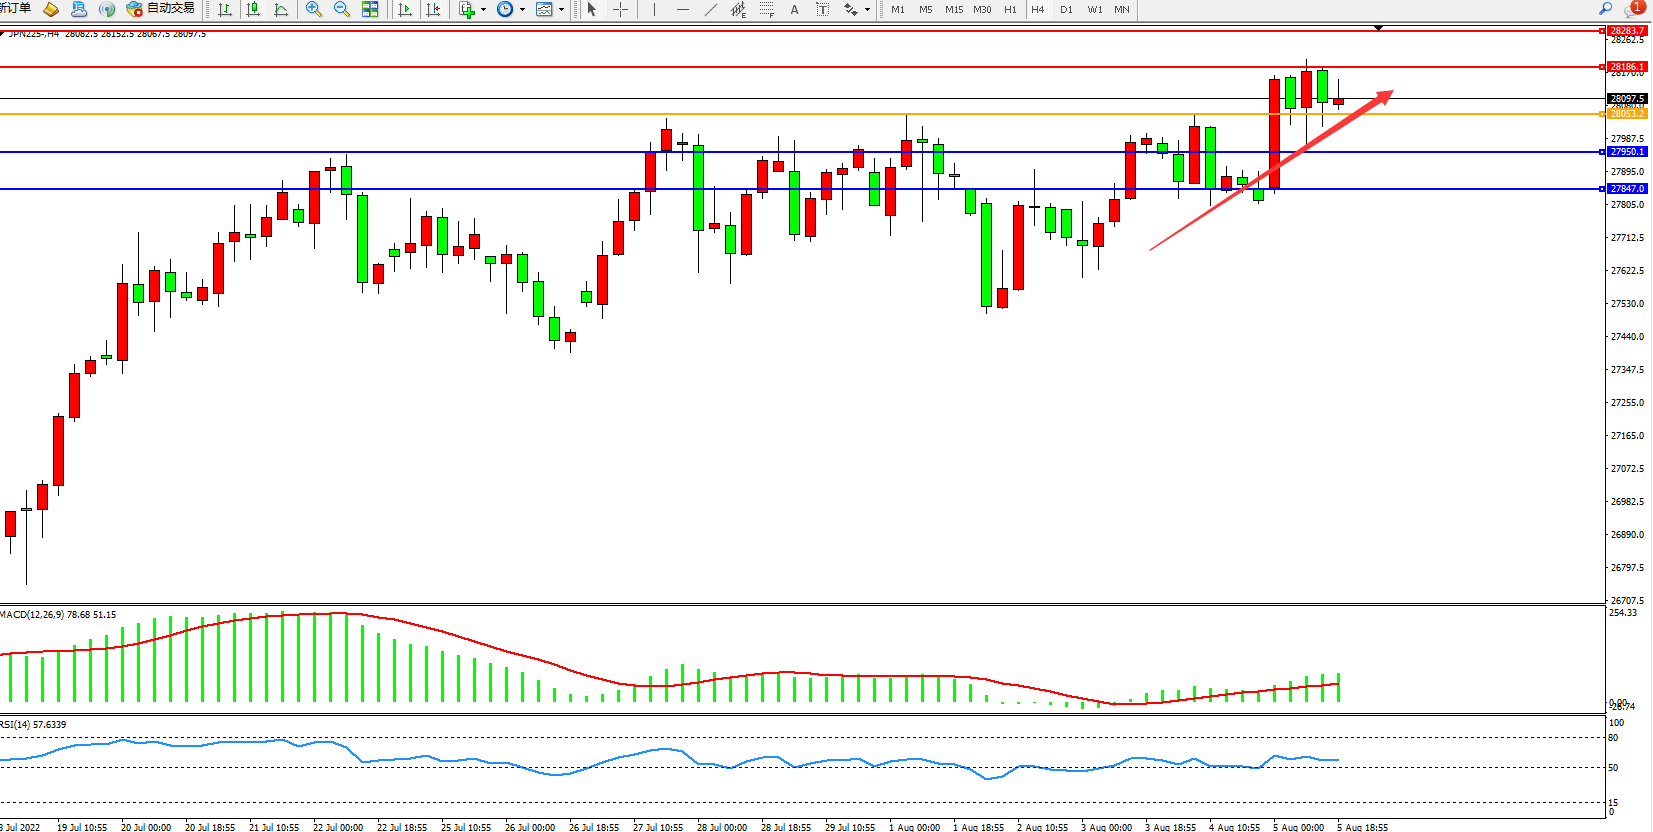Open the indicators list dropdown arrow
This screenshot has height=832, width=1653.
coord(484,10)
